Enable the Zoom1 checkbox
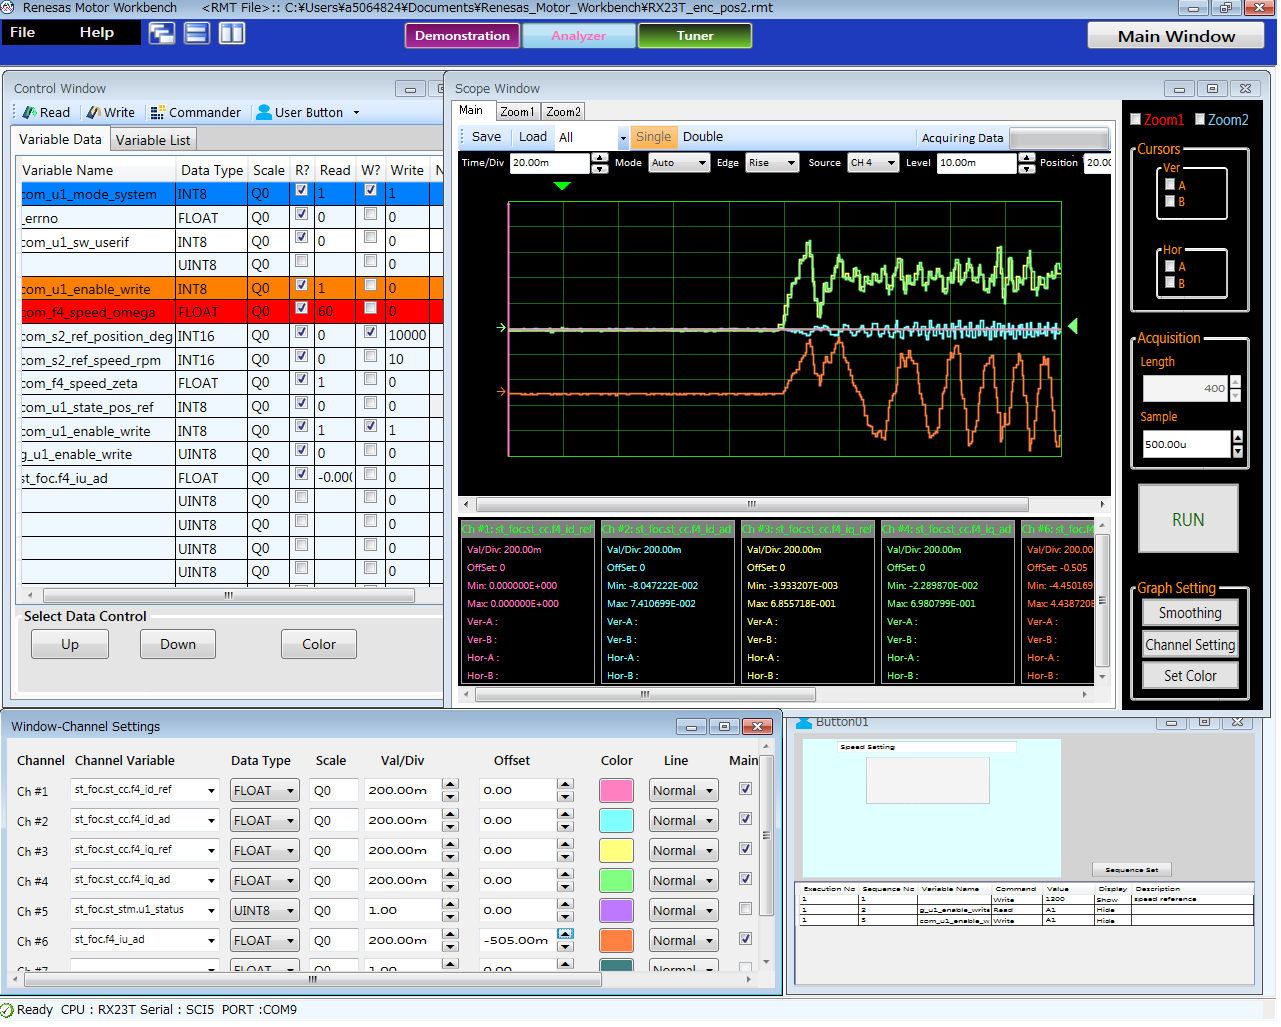The height and width of the screenshot is (1027, 1281). (1136, 120)
